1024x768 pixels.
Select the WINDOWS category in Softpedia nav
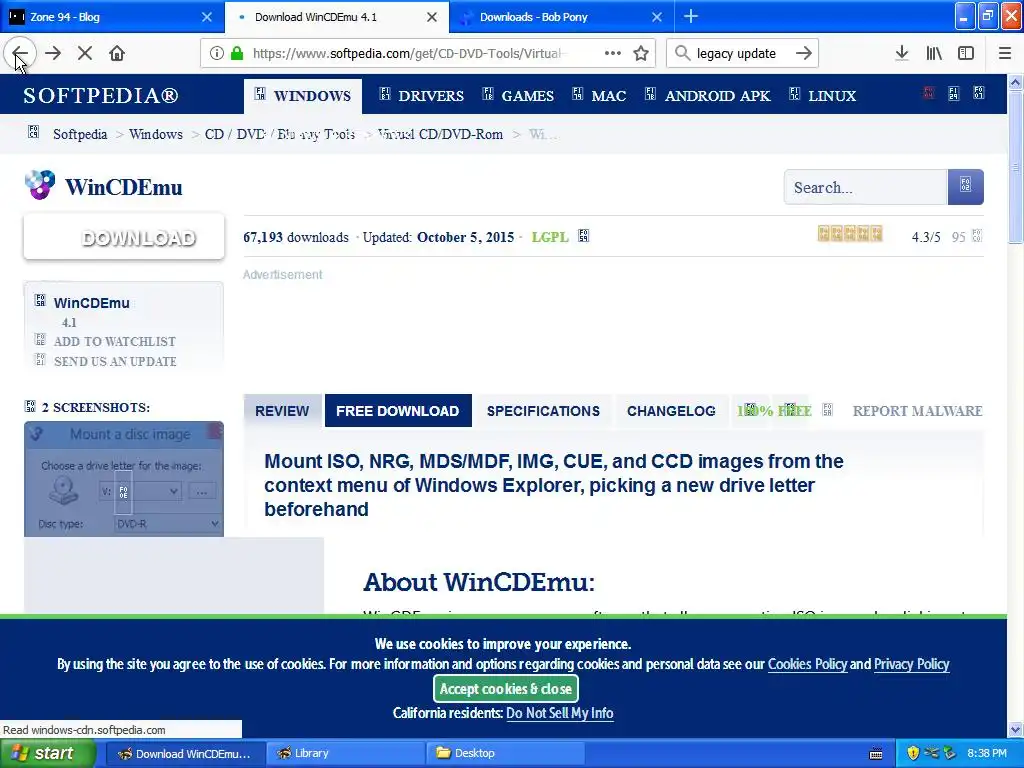(303, 96)
